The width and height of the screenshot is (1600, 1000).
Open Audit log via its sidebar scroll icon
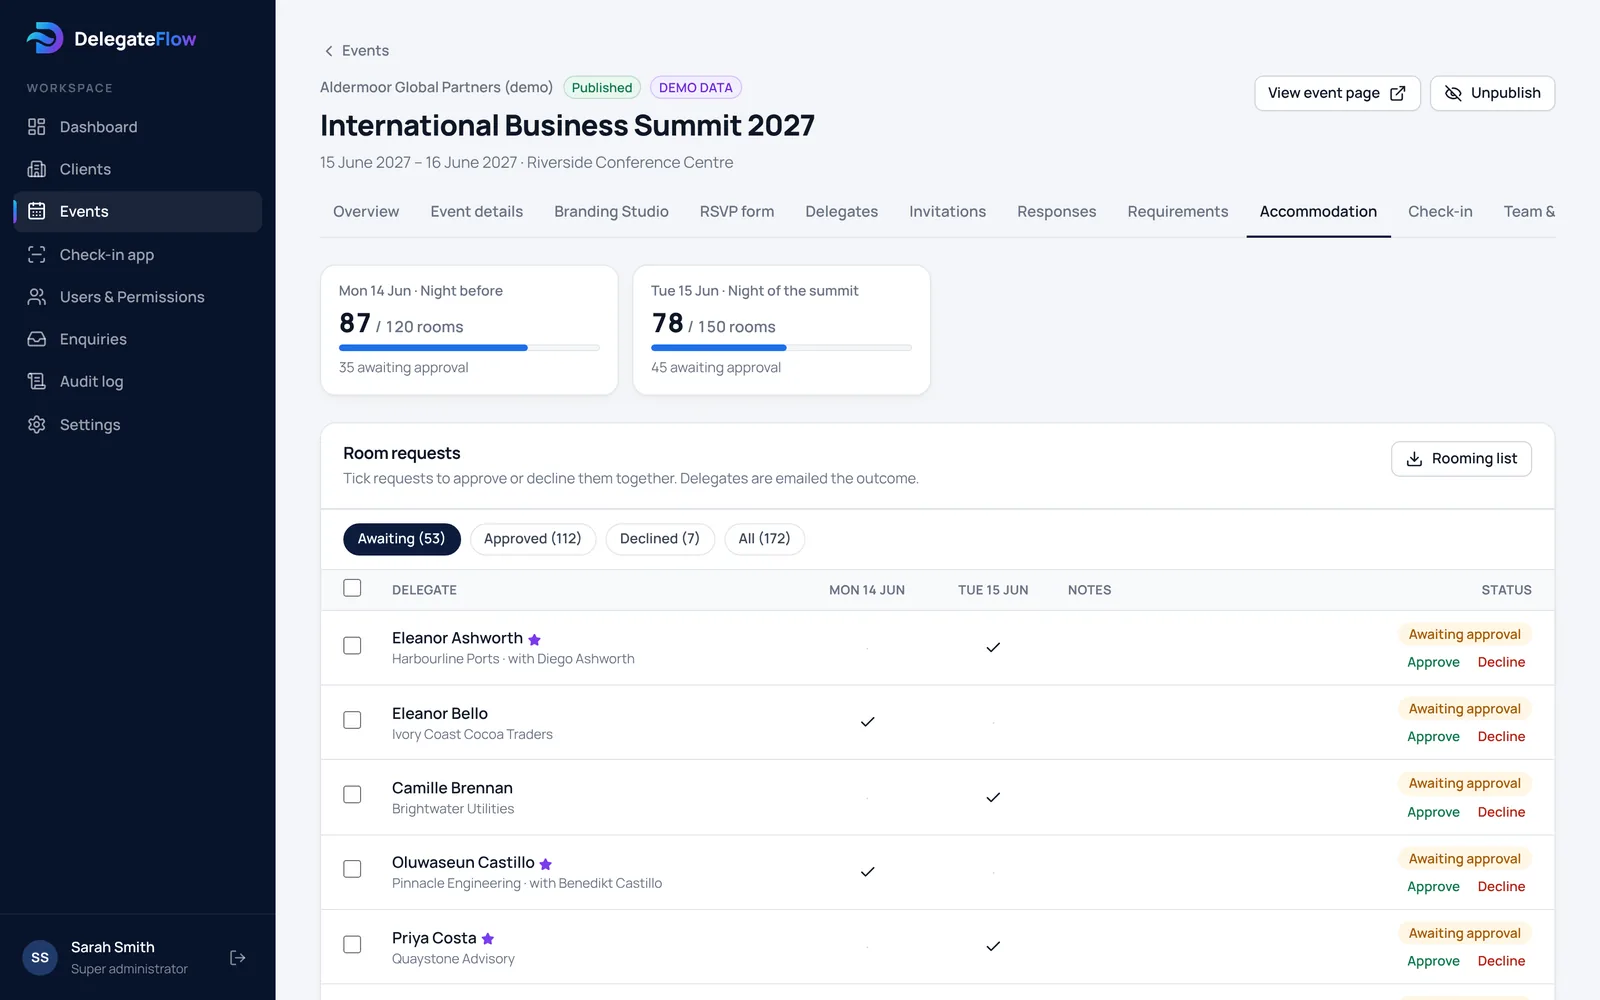coord(37,381)
